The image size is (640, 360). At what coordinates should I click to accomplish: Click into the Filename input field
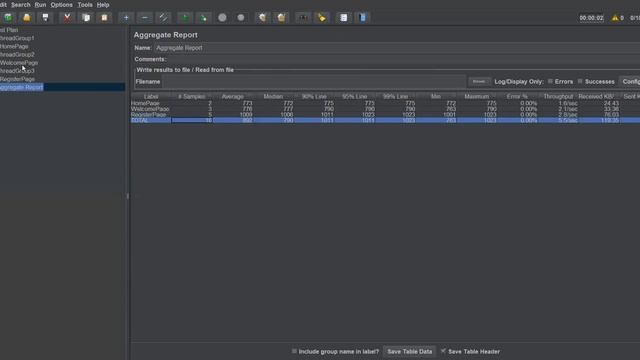pyautogui.click(x=313, y=82)
